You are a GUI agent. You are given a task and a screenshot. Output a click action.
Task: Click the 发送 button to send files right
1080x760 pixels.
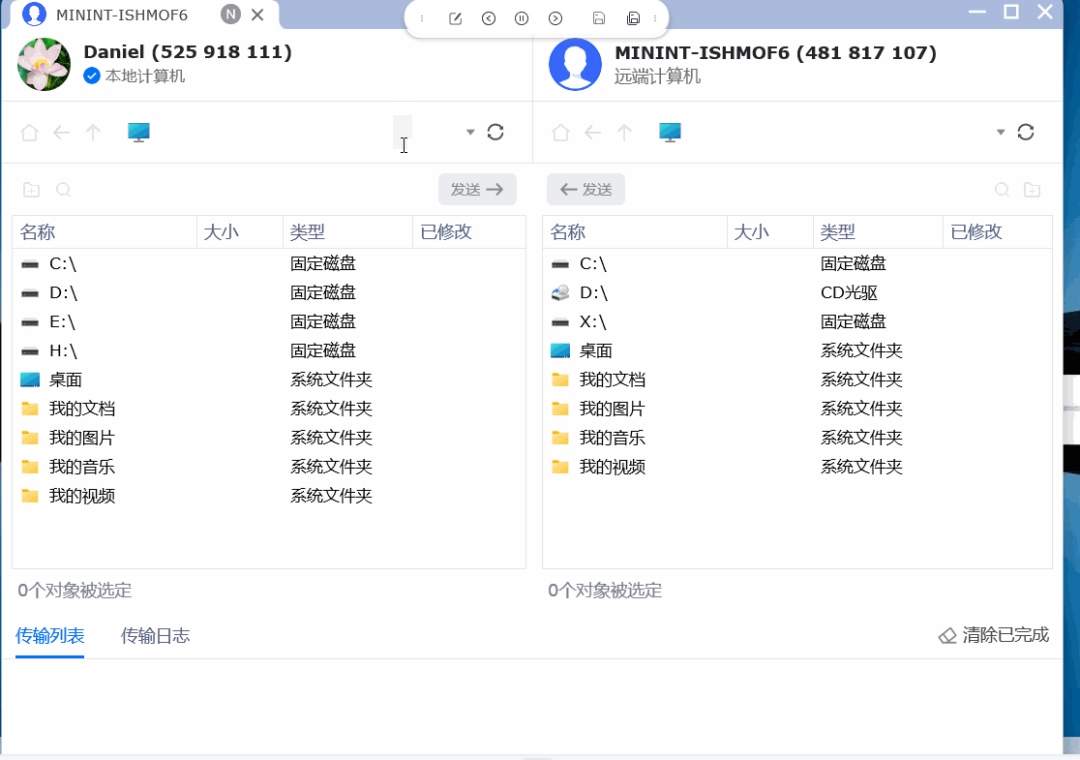point(477,189)
